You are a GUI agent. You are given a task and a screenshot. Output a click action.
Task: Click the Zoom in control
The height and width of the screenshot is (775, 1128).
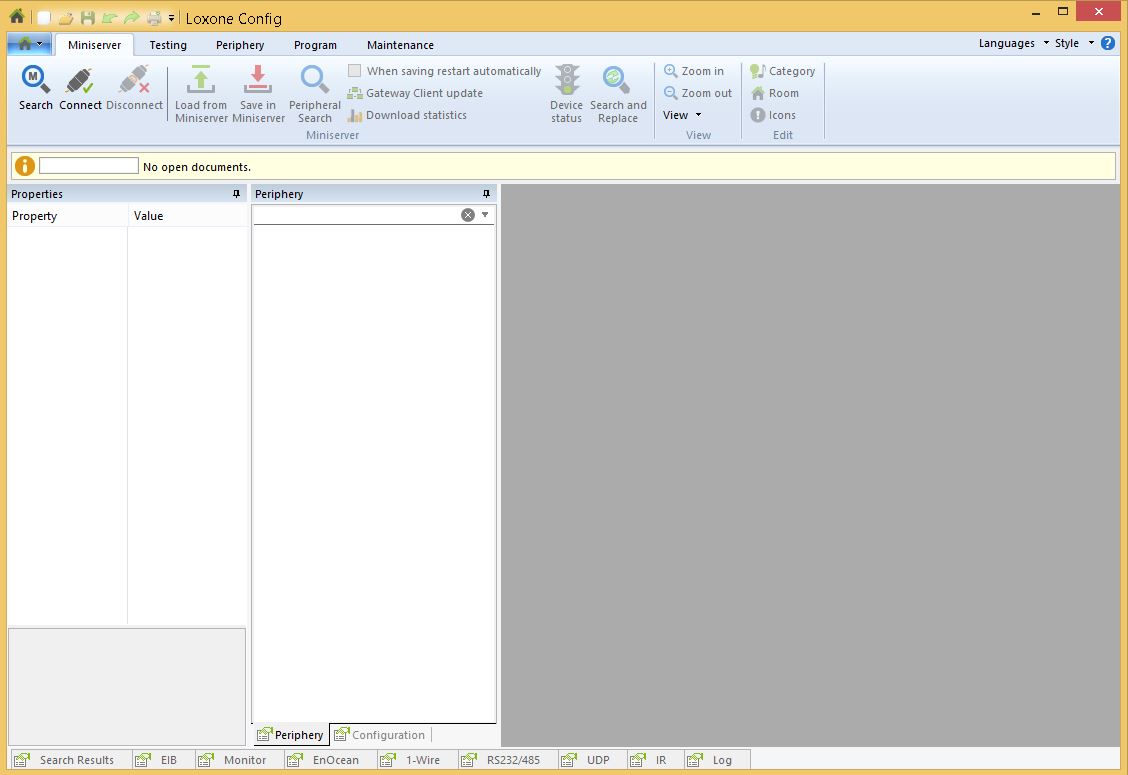point(694,70)
